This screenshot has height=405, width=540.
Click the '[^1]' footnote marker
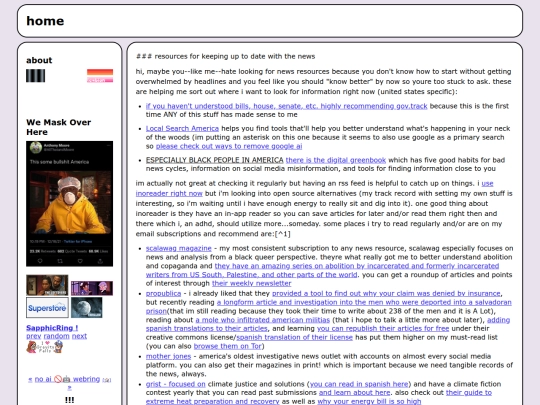click(x=283, y=234)
